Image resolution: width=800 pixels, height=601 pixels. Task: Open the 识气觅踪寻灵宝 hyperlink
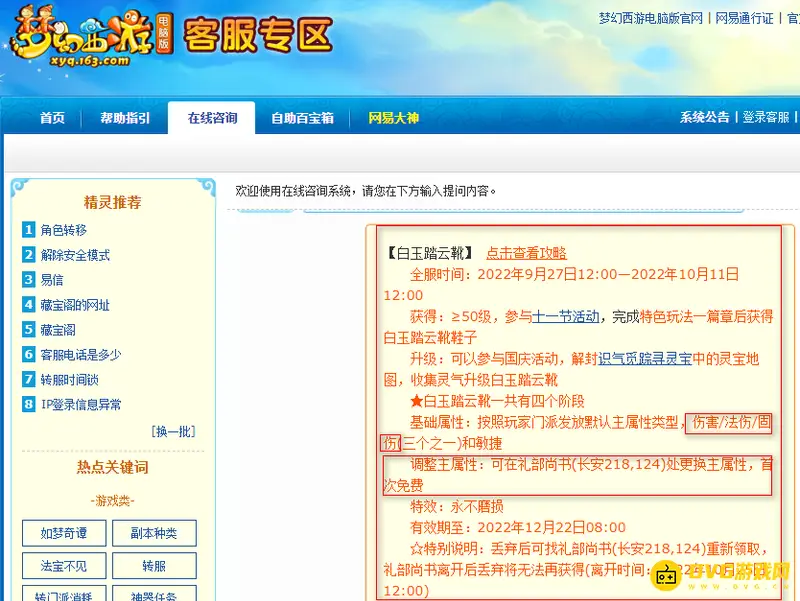tap(645, 359)
